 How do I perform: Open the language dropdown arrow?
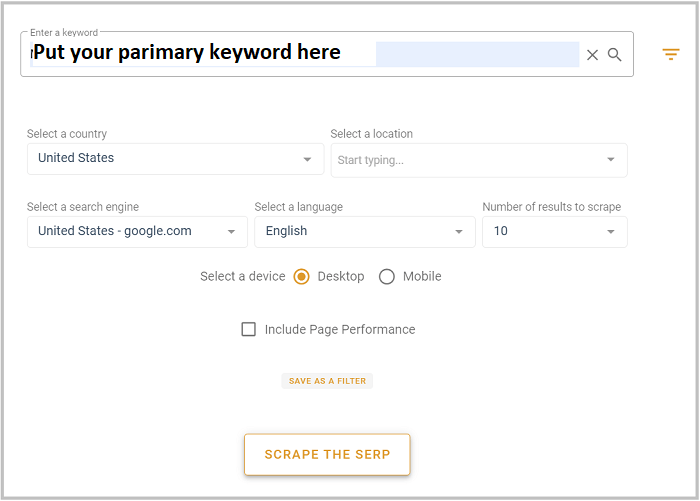459,232
